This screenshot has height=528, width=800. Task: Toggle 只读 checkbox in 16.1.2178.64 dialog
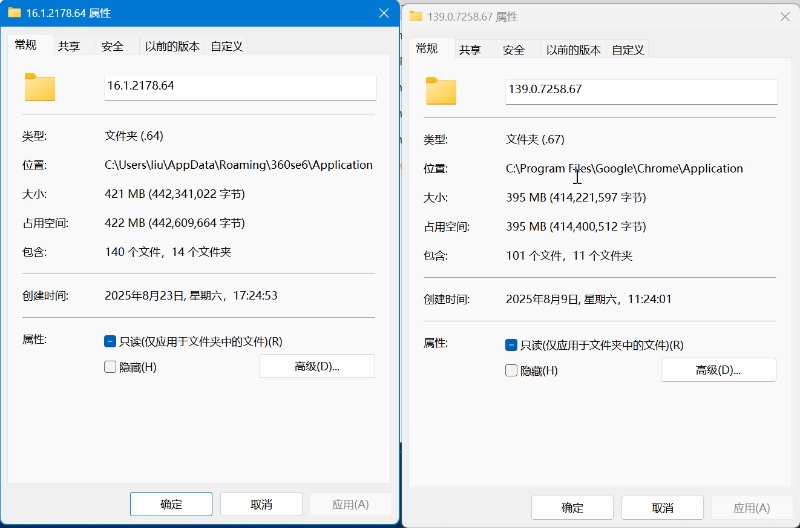pyautogui.click(x=111, y=341)
